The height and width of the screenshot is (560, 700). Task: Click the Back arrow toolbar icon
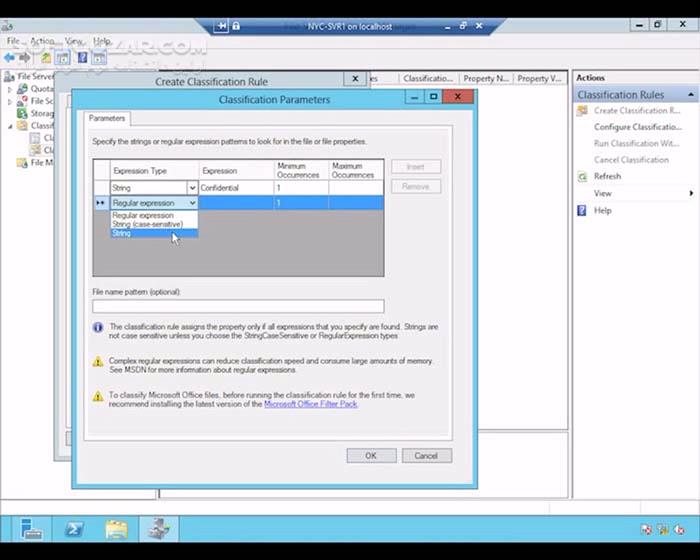9,58
